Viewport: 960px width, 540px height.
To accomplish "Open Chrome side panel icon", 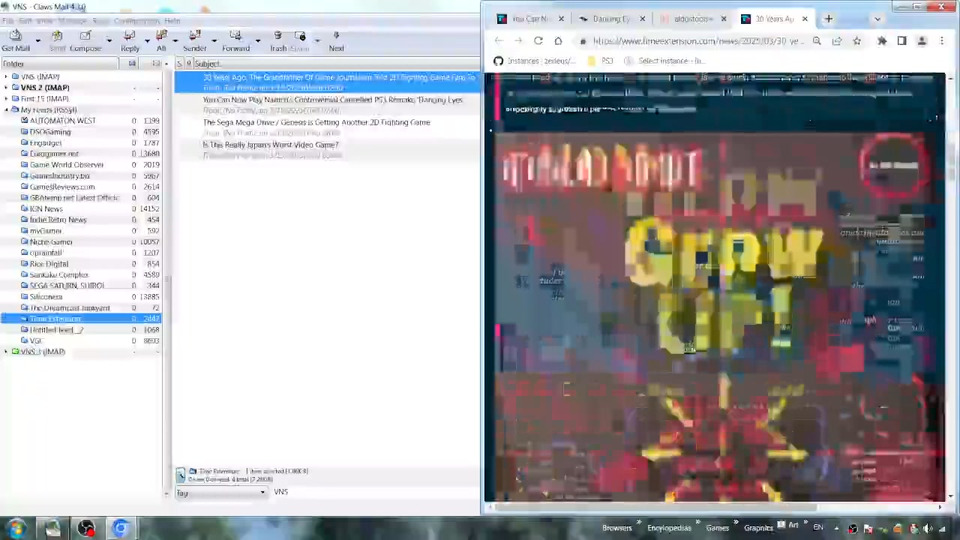I will pos(902,41).
